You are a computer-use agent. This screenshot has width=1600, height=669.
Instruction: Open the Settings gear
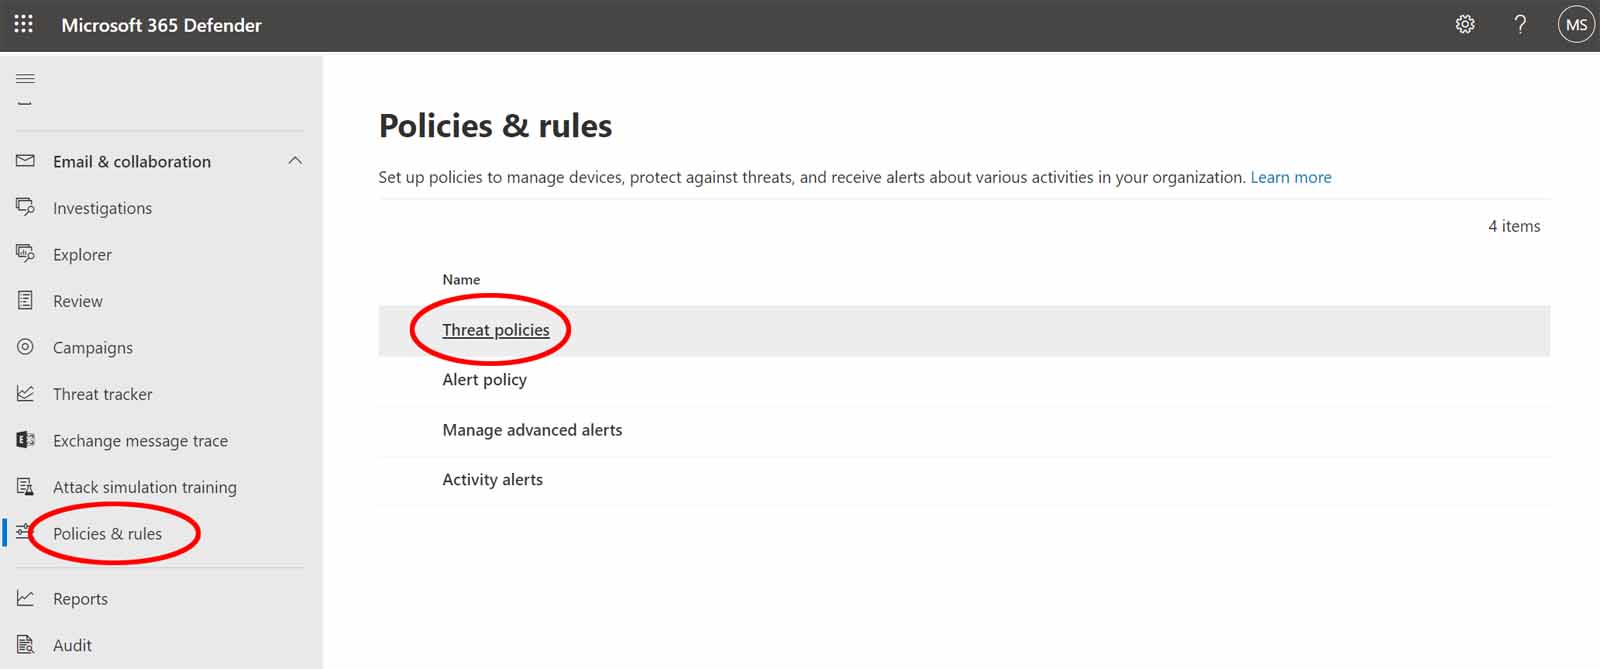click(1464, 24)
